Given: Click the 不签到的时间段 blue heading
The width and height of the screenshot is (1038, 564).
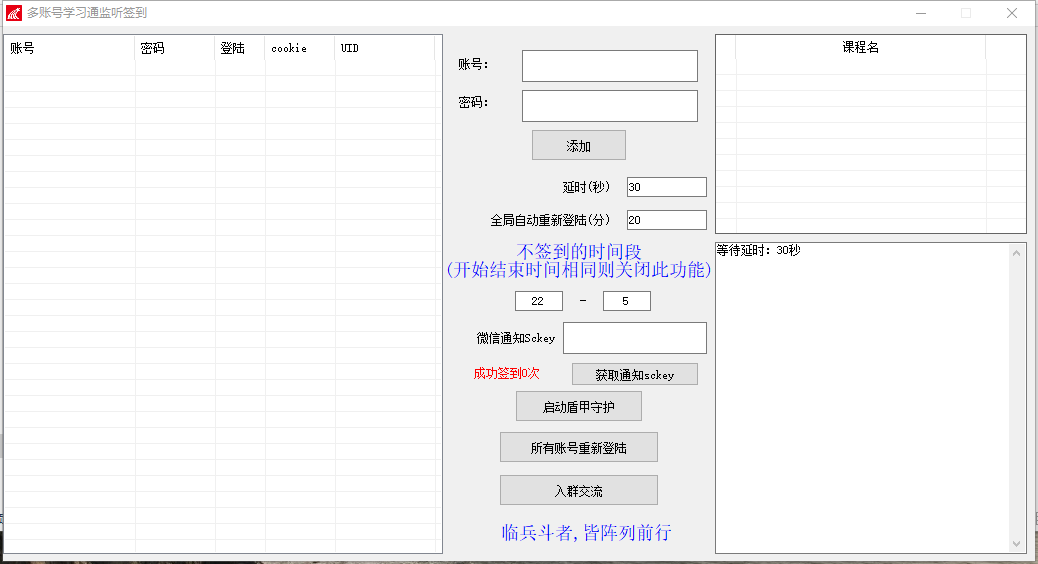Looking at the screenshot, I should pyautogui.click(x=579, y=252).
